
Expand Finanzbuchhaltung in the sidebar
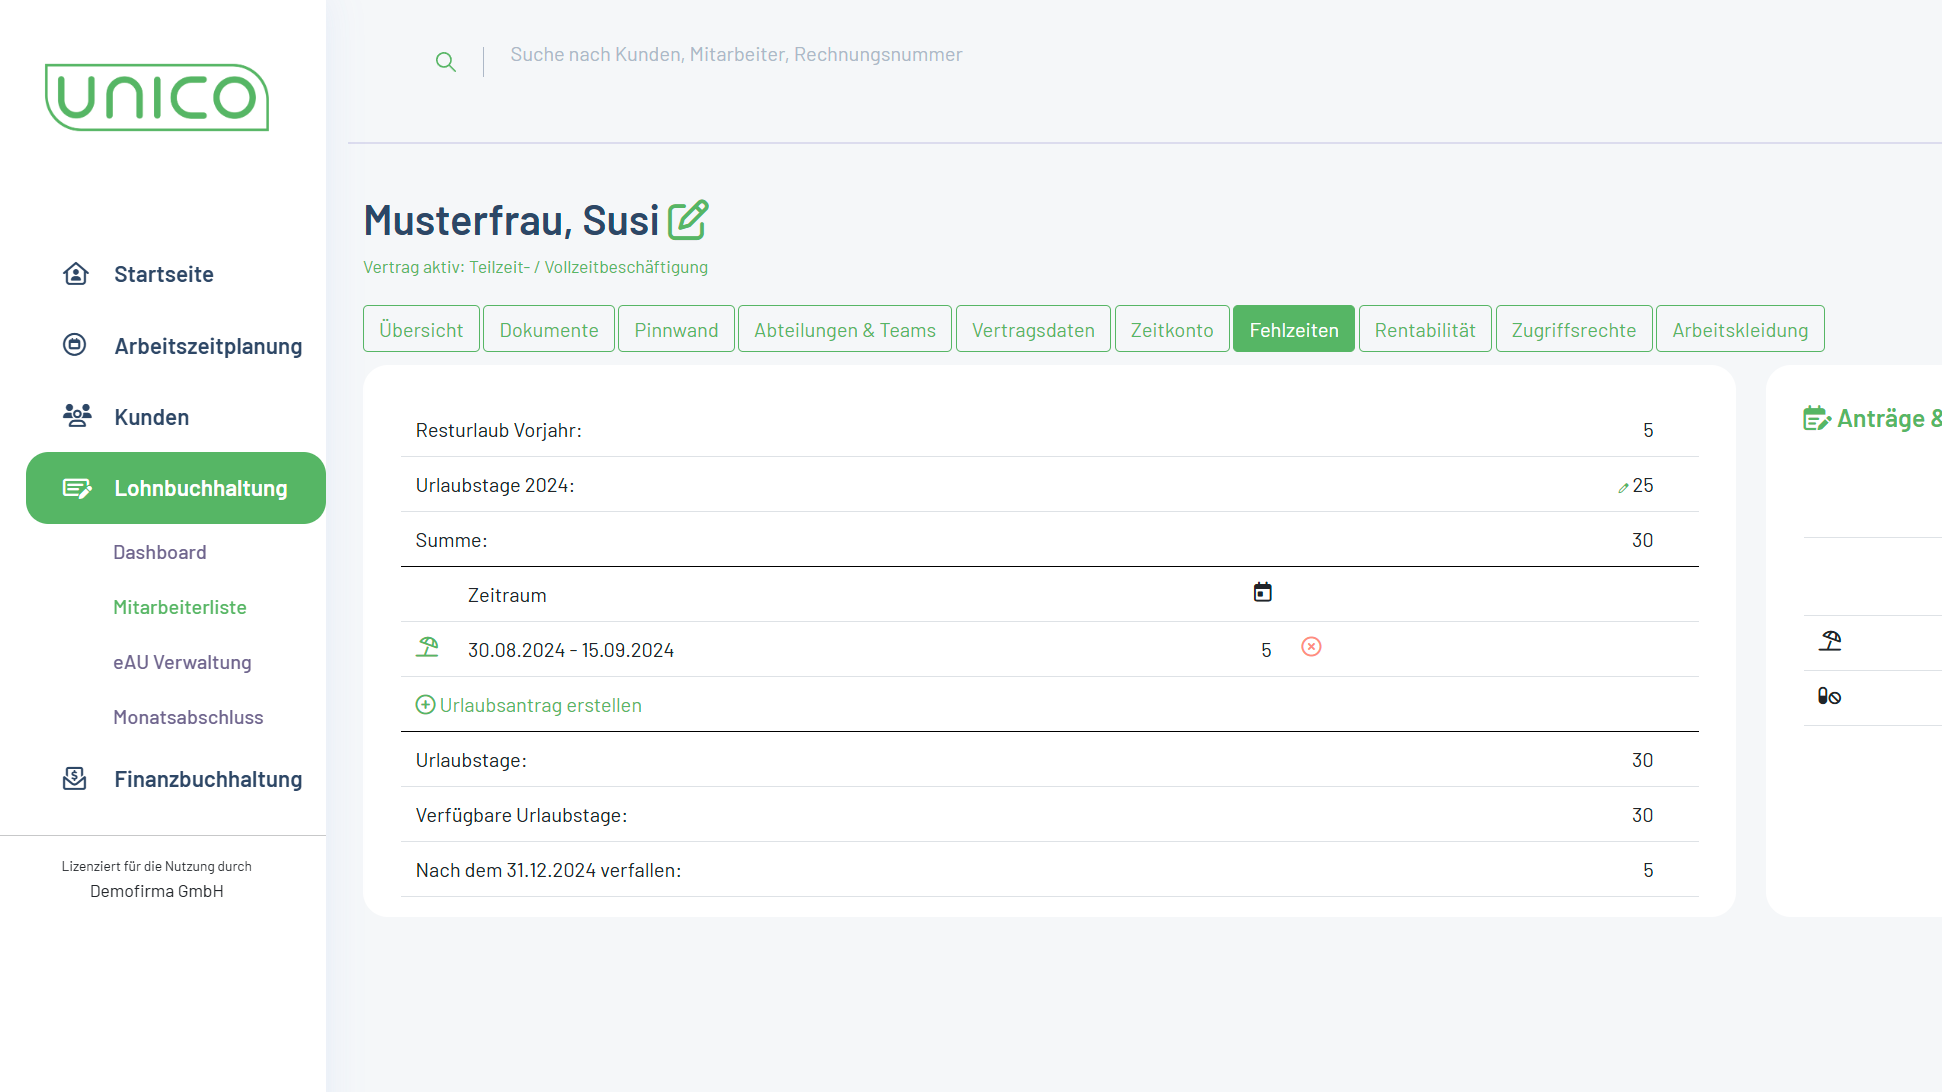click(x=208, y=779)
